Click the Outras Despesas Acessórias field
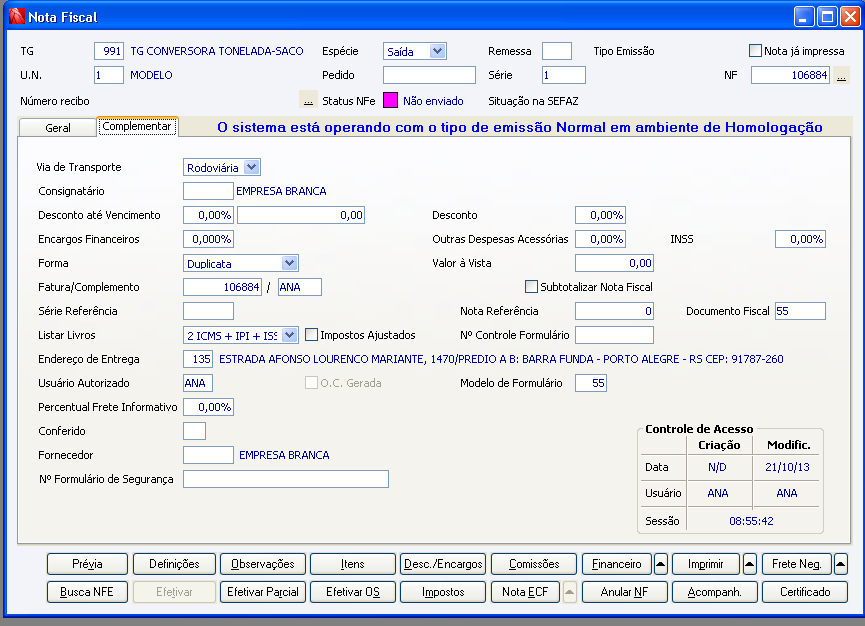 click(600, 239)
